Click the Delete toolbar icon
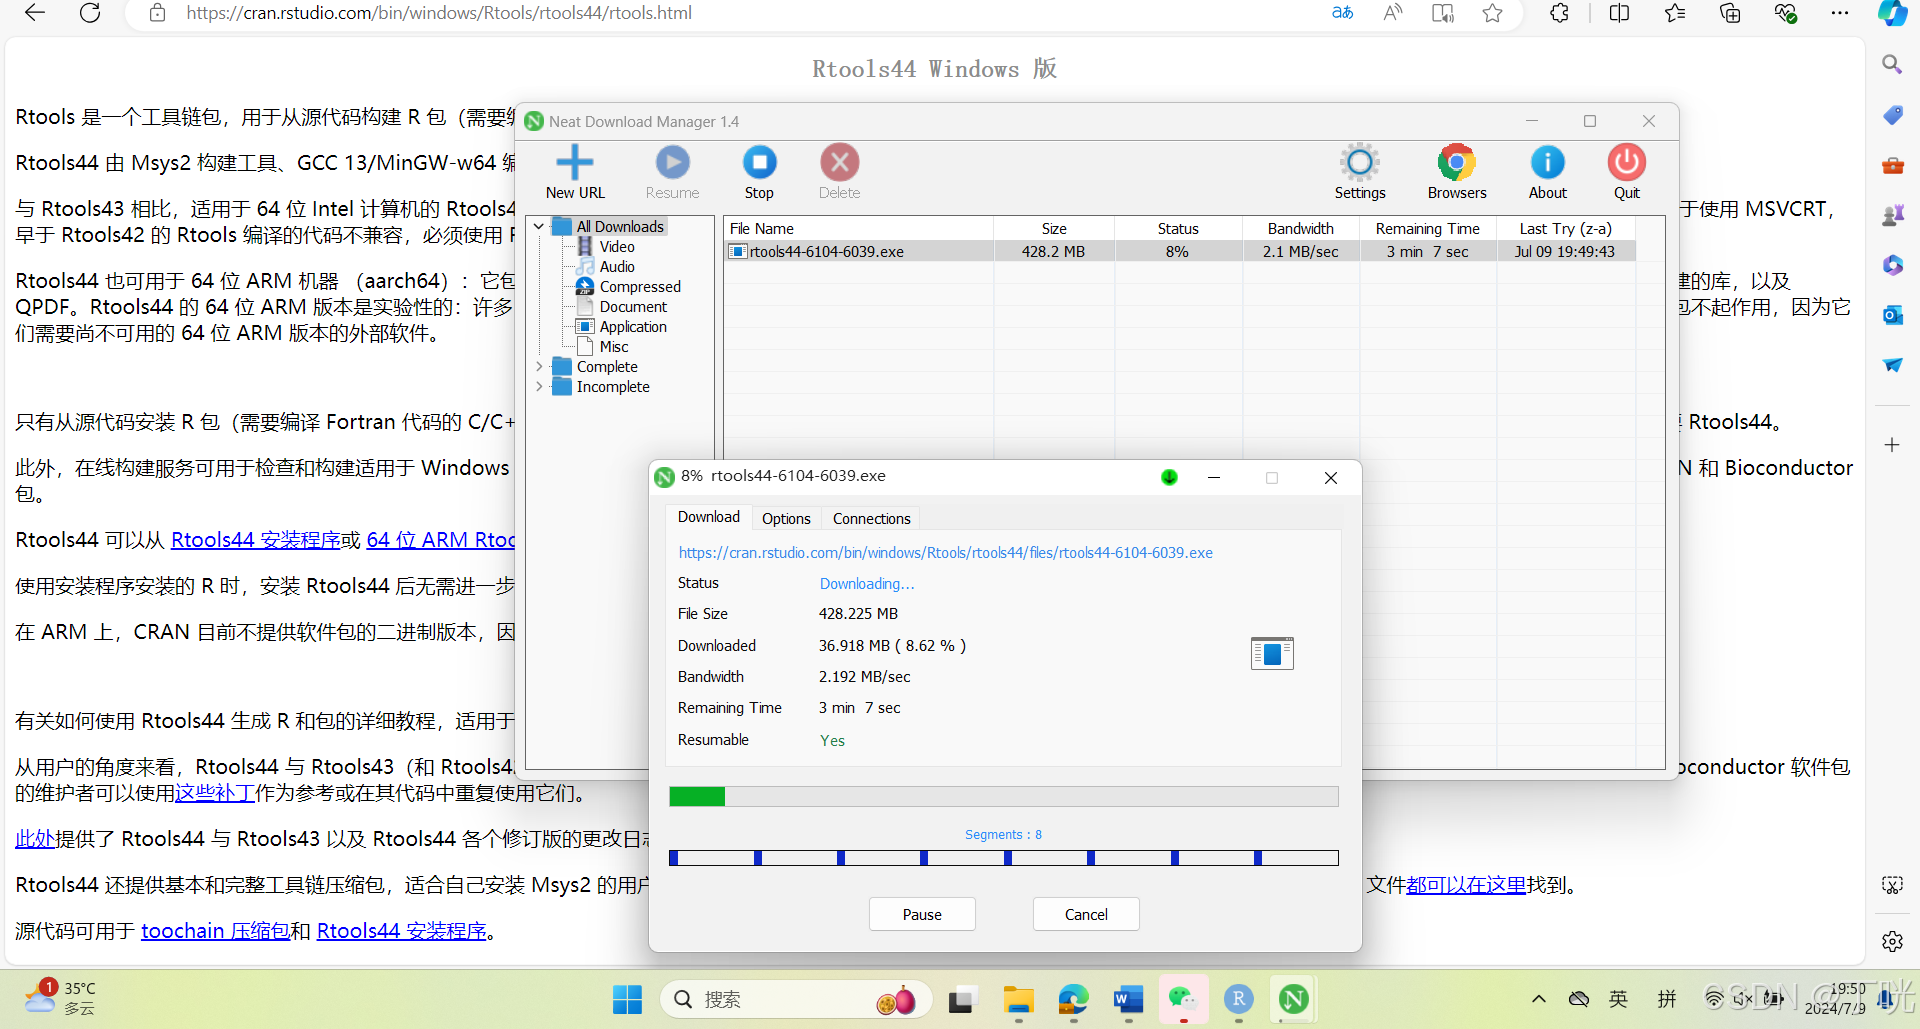1920x1029 pixels. [839, 172]
